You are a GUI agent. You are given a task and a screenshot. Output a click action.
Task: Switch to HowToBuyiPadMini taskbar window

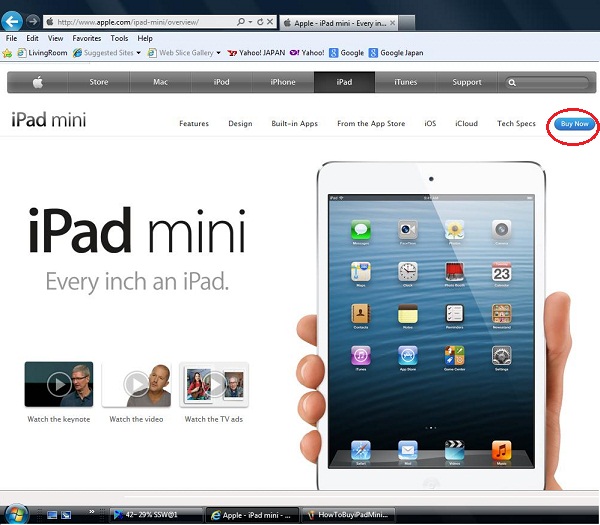pyautogui.click(x=349, y=515)
